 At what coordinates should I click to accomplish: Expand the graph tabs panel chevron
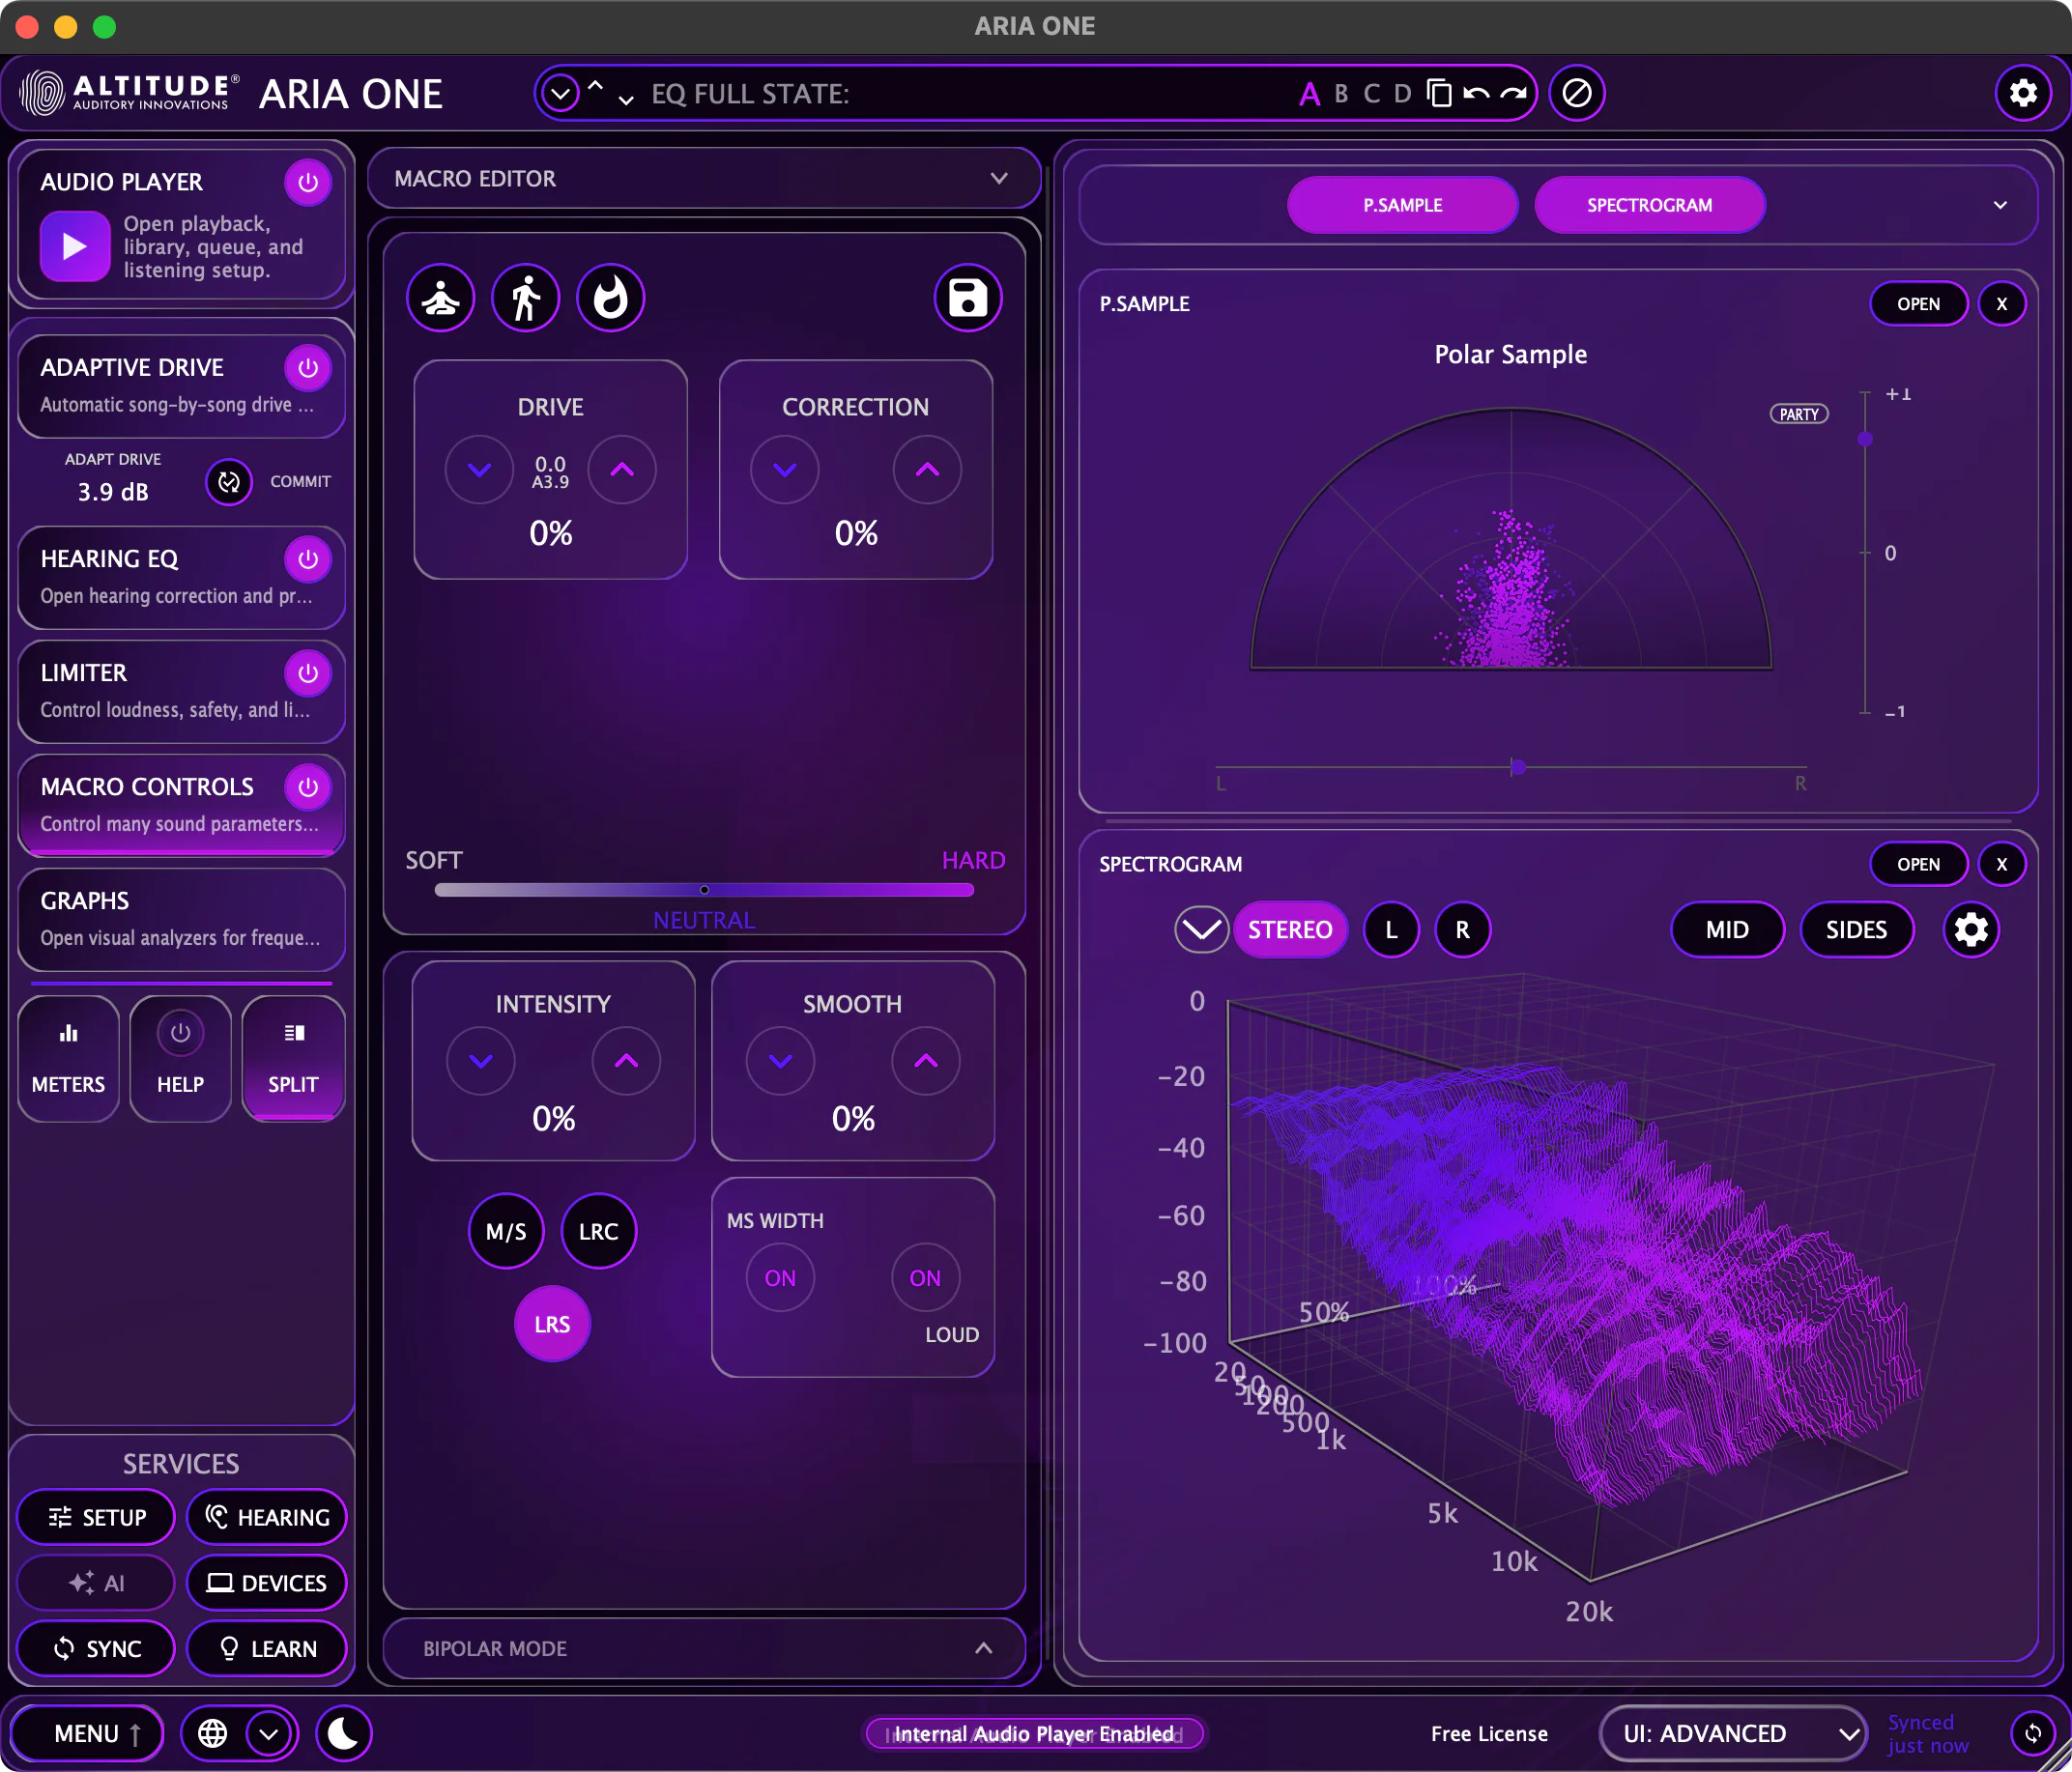click(x=2000, y=205)
